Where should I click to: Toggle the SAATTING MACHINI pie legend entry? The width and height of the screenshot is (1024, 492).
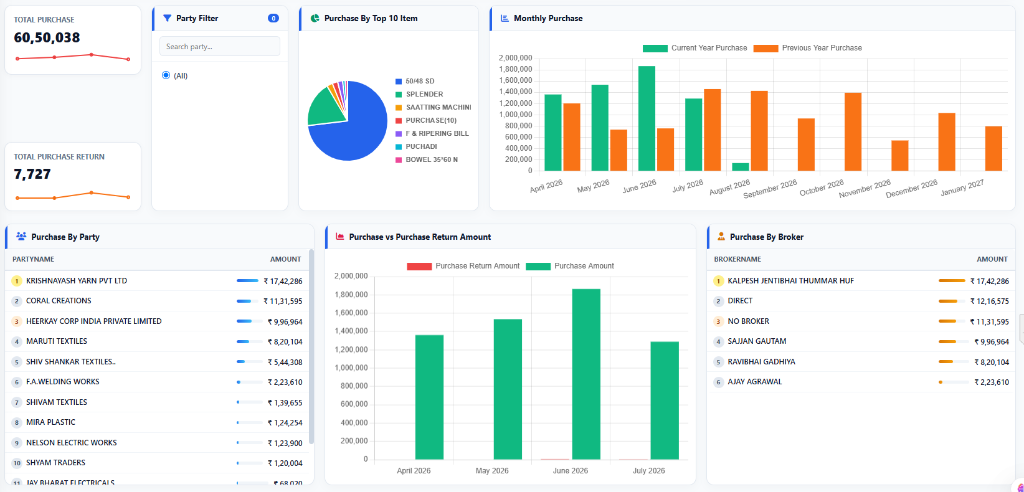433,107
